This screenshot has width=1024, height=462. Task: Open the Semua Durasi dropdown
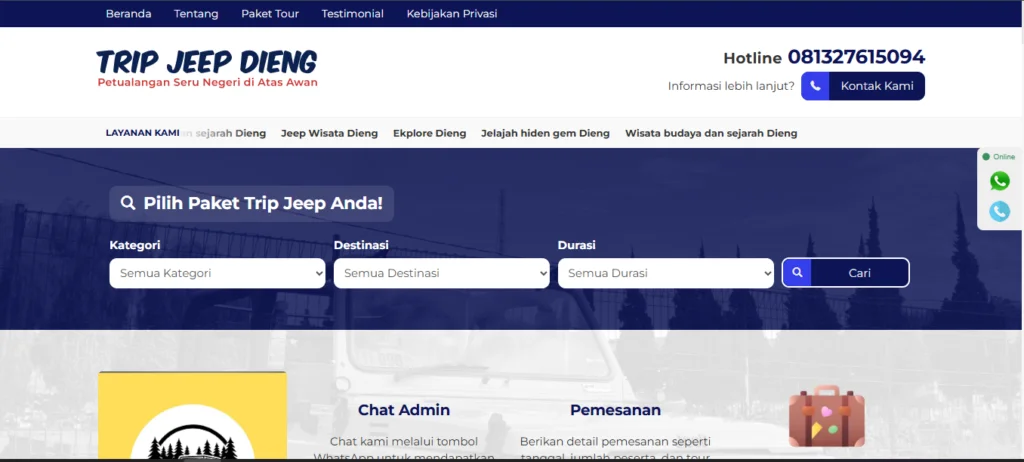click(665, 273)
